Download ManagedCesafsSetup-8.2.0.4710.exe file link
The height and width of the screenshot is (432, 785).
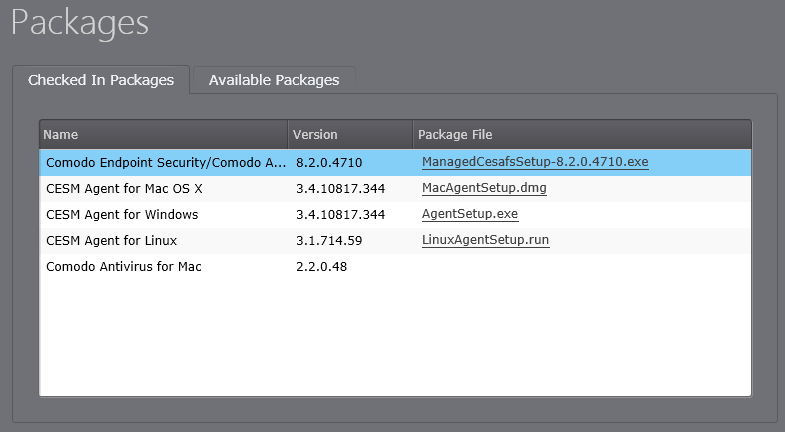click(x=535, y=162)
